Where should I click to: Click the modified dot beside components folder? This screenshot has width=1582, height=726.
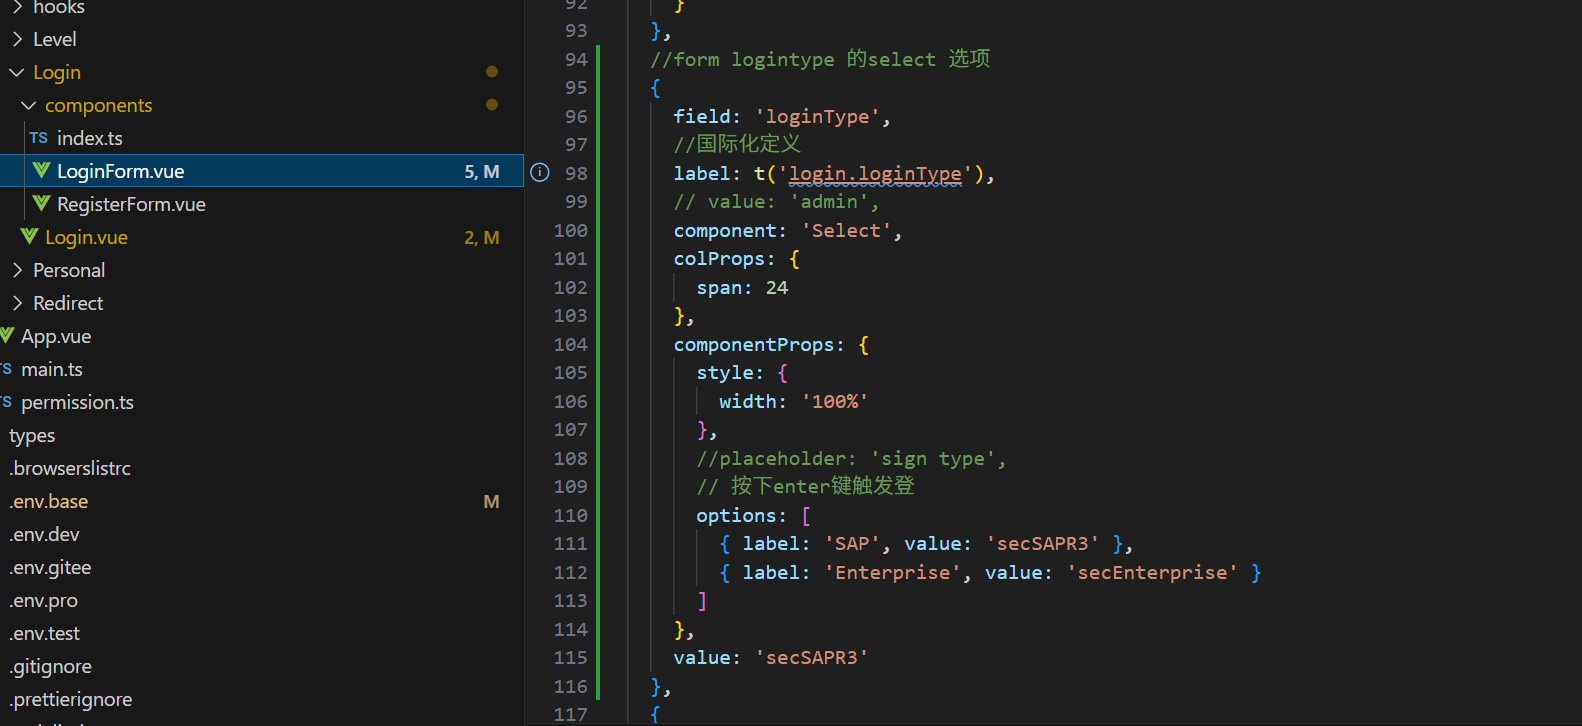pyautogui.click(x=491, y=104)
